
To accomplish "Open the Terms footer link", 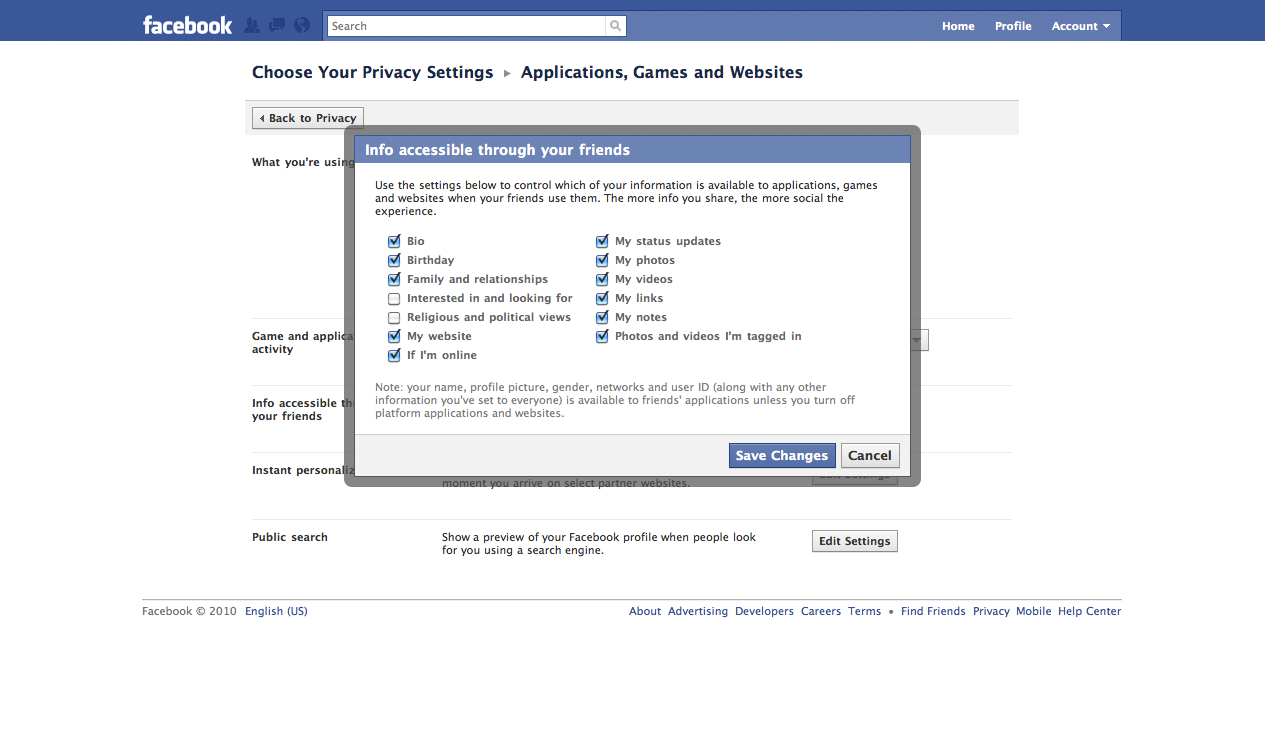I will [x=865, y=611].
